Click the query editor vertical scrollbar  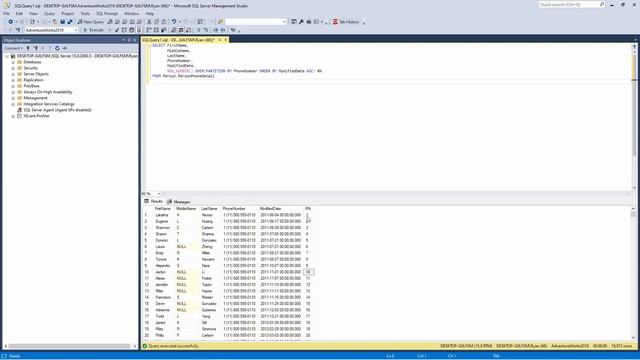(x=634, y=117)
